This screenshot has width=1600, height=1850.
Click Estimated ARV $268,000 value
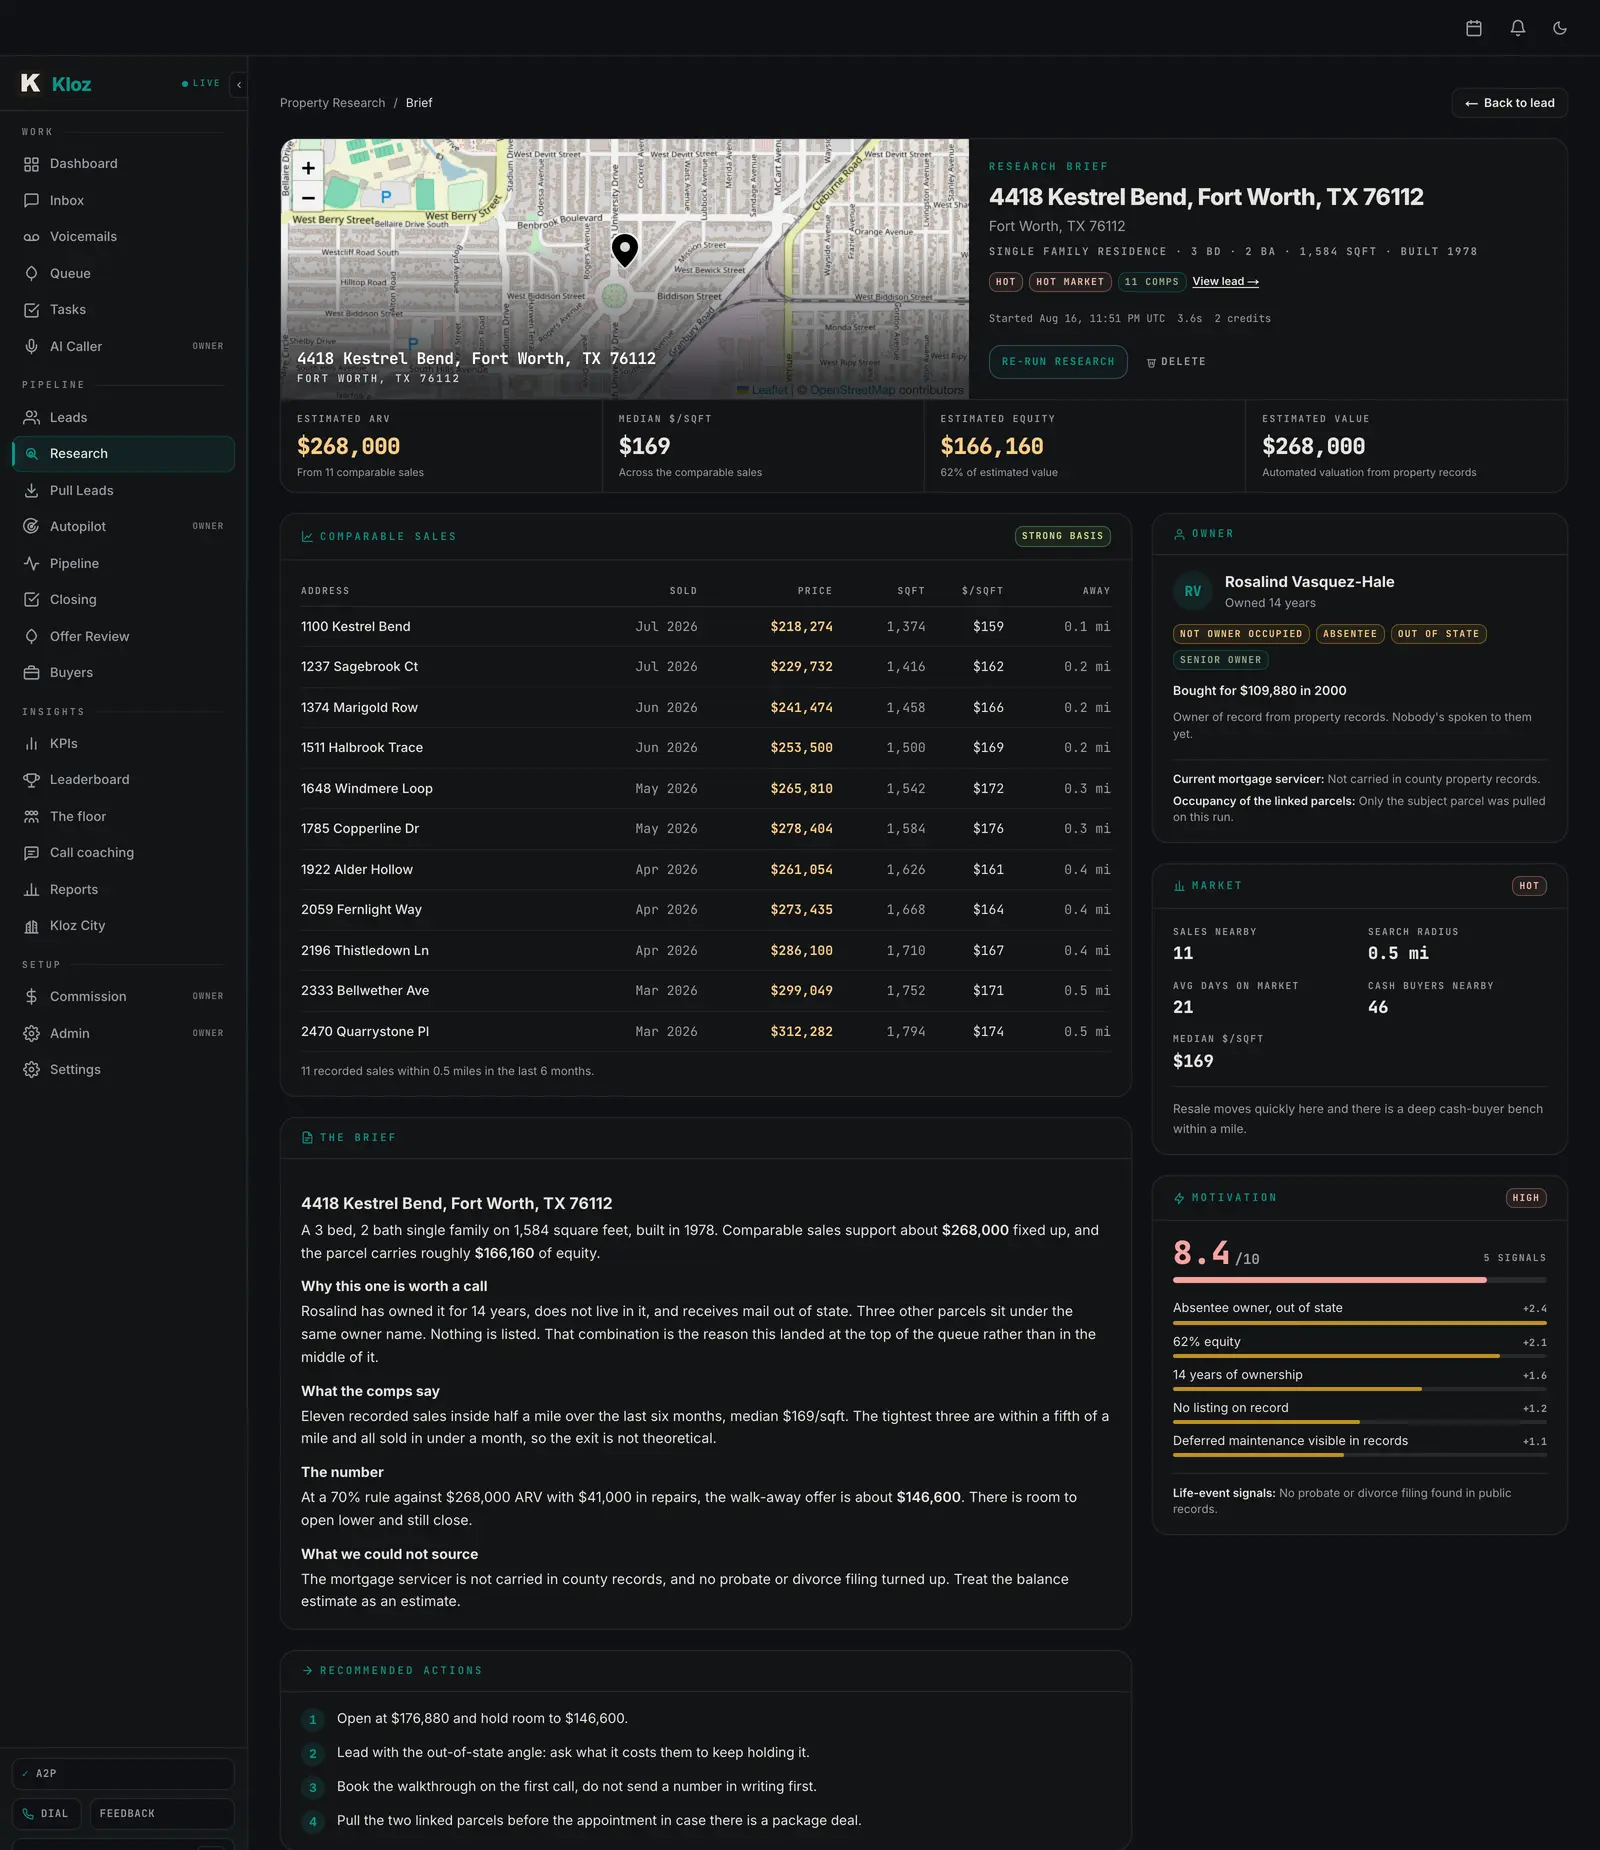click(x=348, y=447)
